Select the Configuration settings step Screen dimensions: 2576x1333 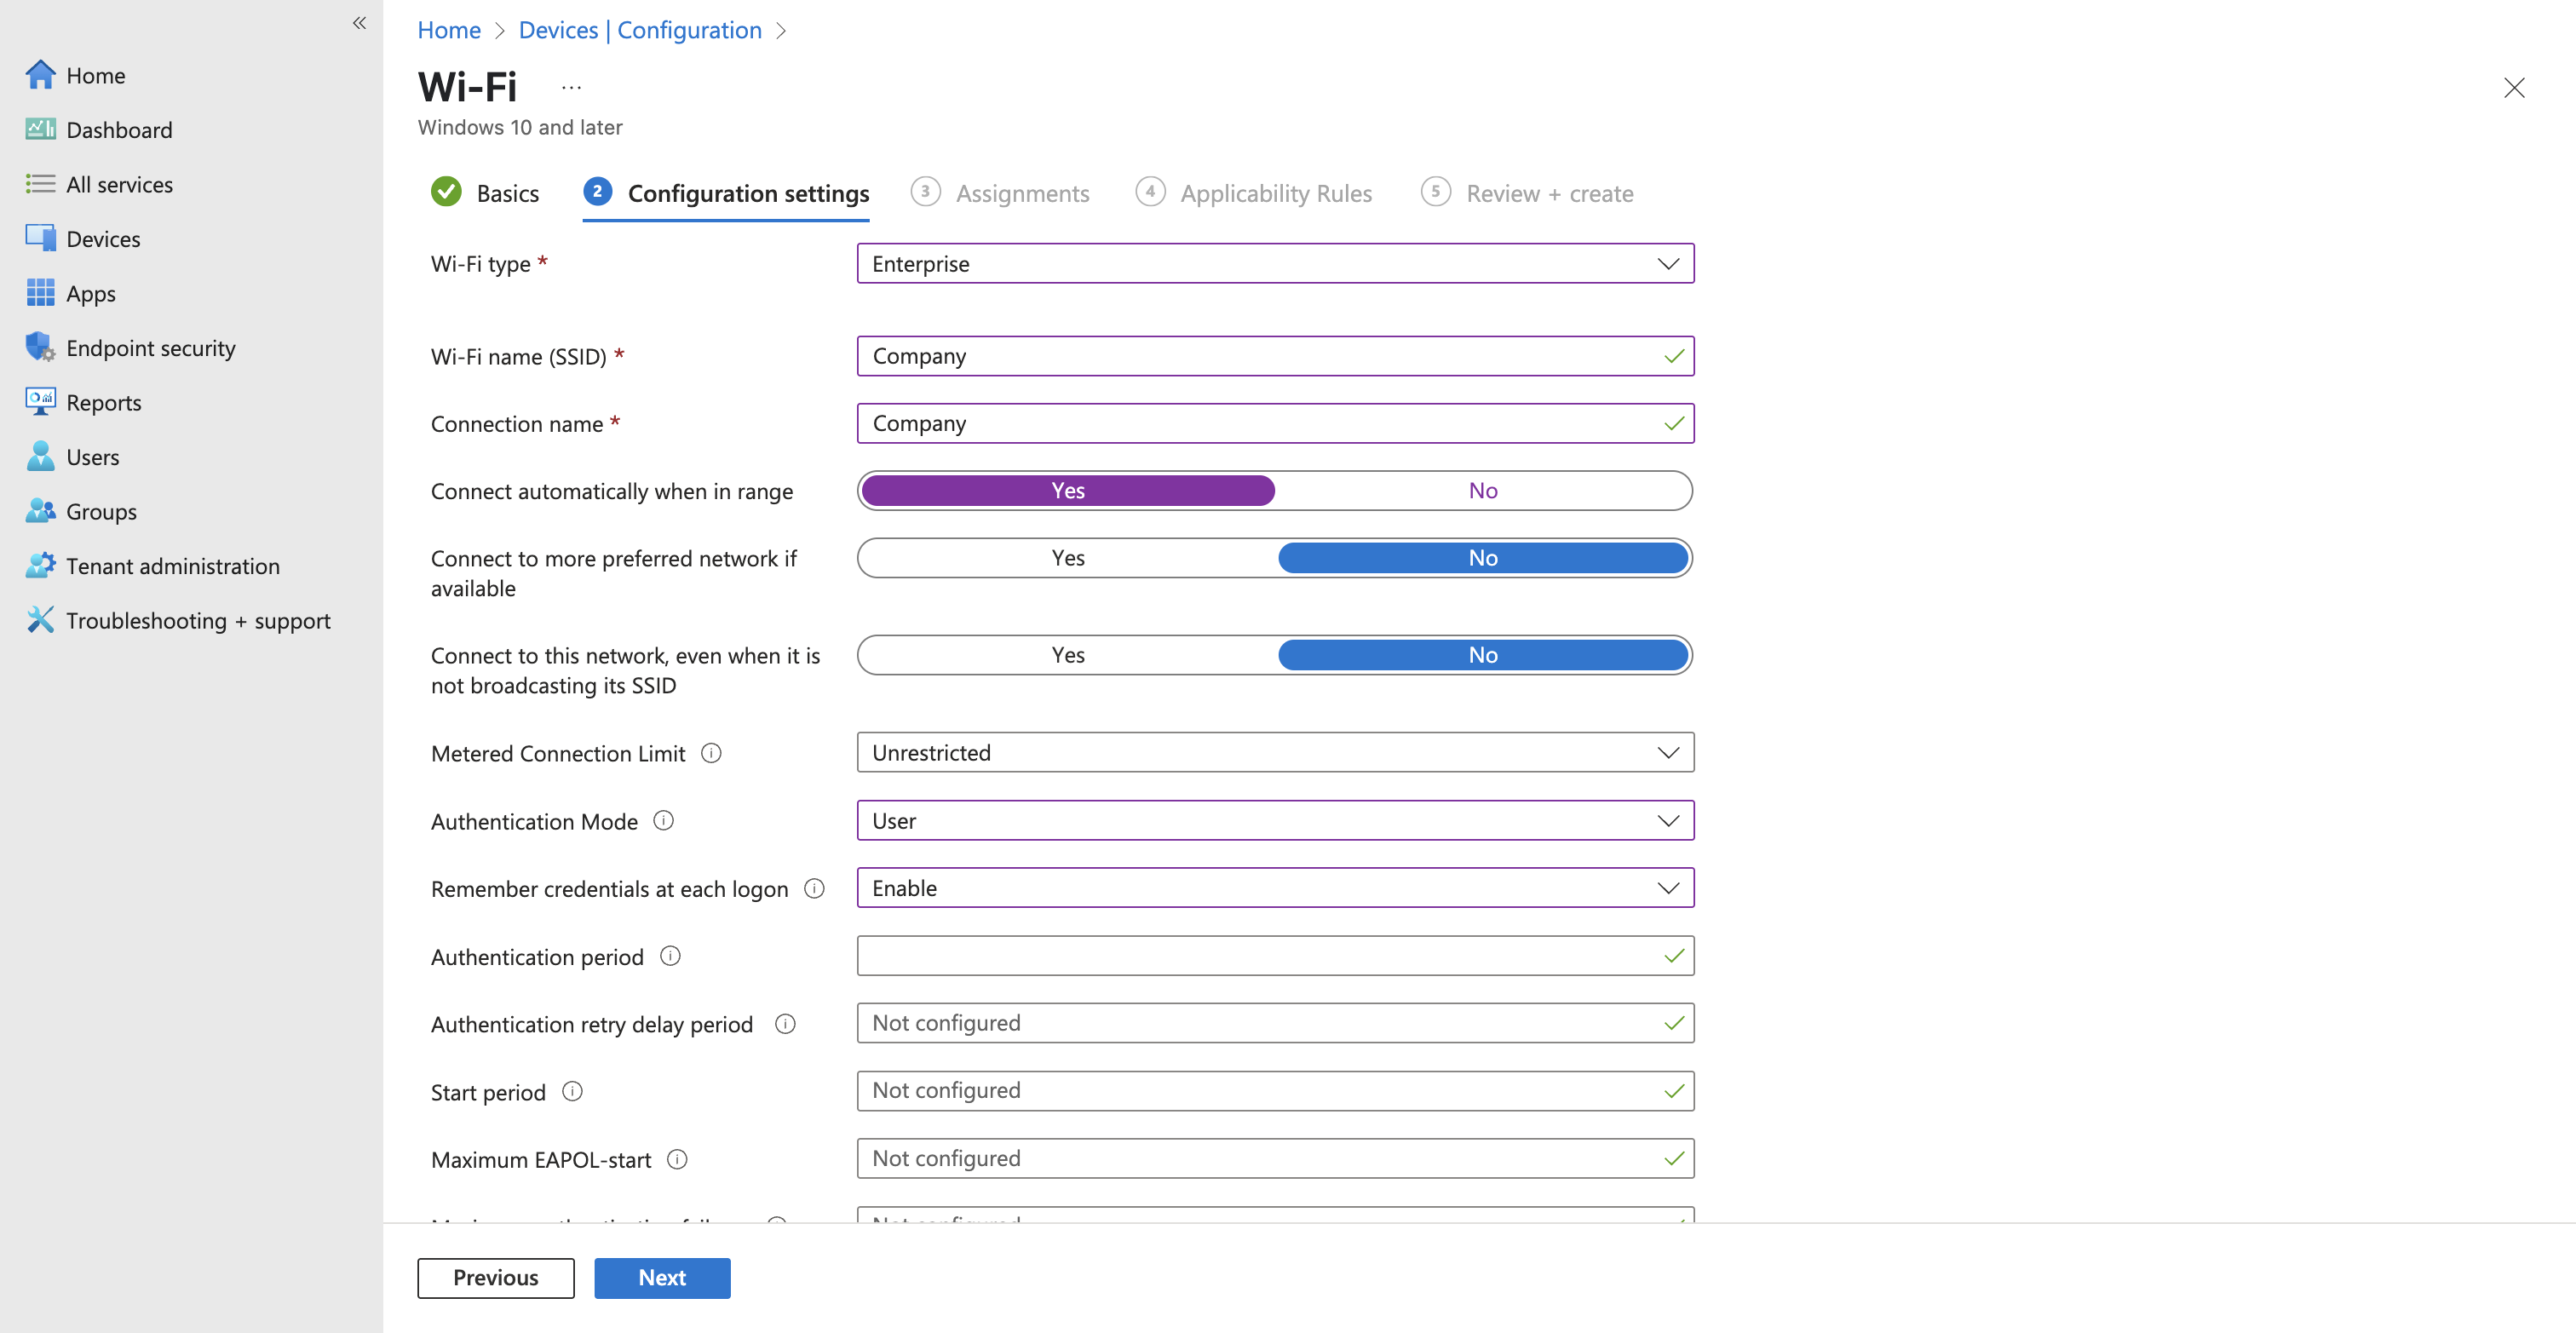pos(726,193)
